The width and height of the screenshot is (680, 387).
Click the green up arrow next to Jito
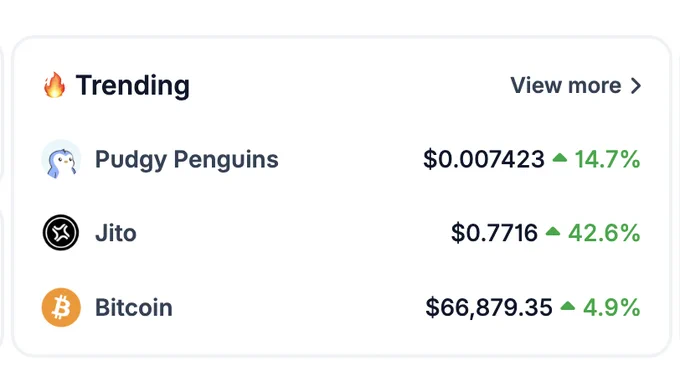tap(553, 231)
